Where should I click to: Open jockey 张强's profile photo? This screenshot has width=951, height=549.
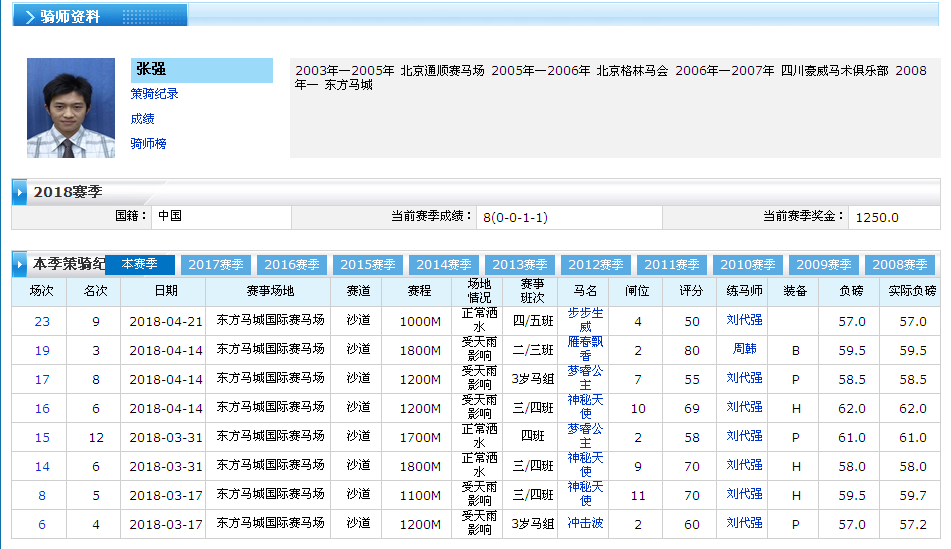pos(71,108)
